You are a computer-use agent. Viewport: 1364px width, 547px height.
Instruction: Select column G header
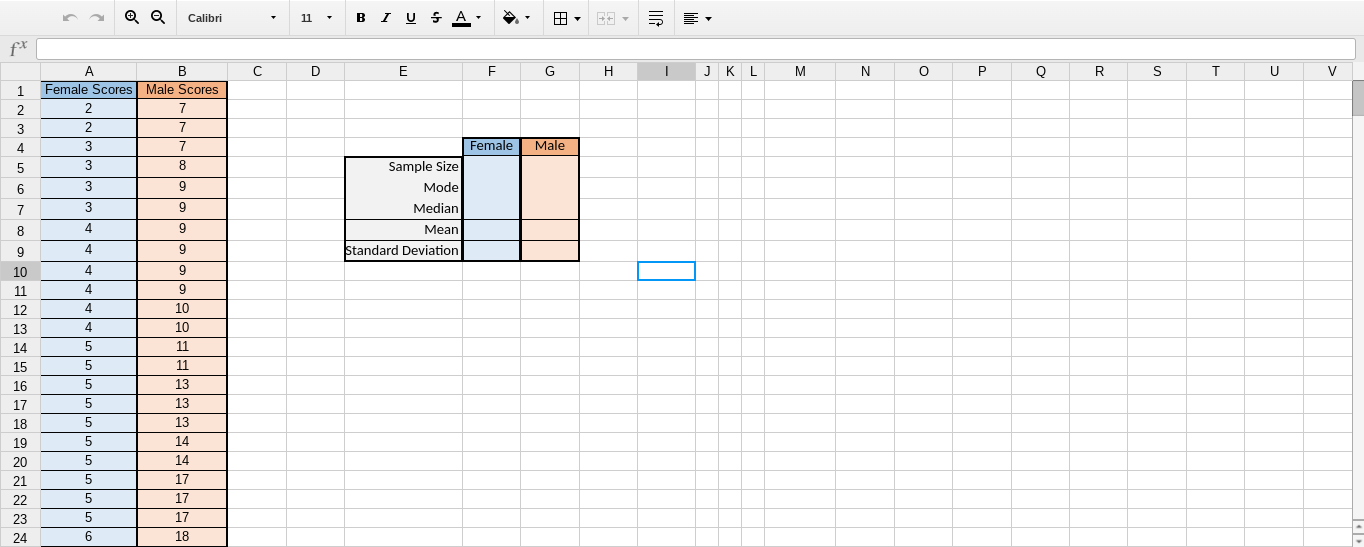[550, 71]
